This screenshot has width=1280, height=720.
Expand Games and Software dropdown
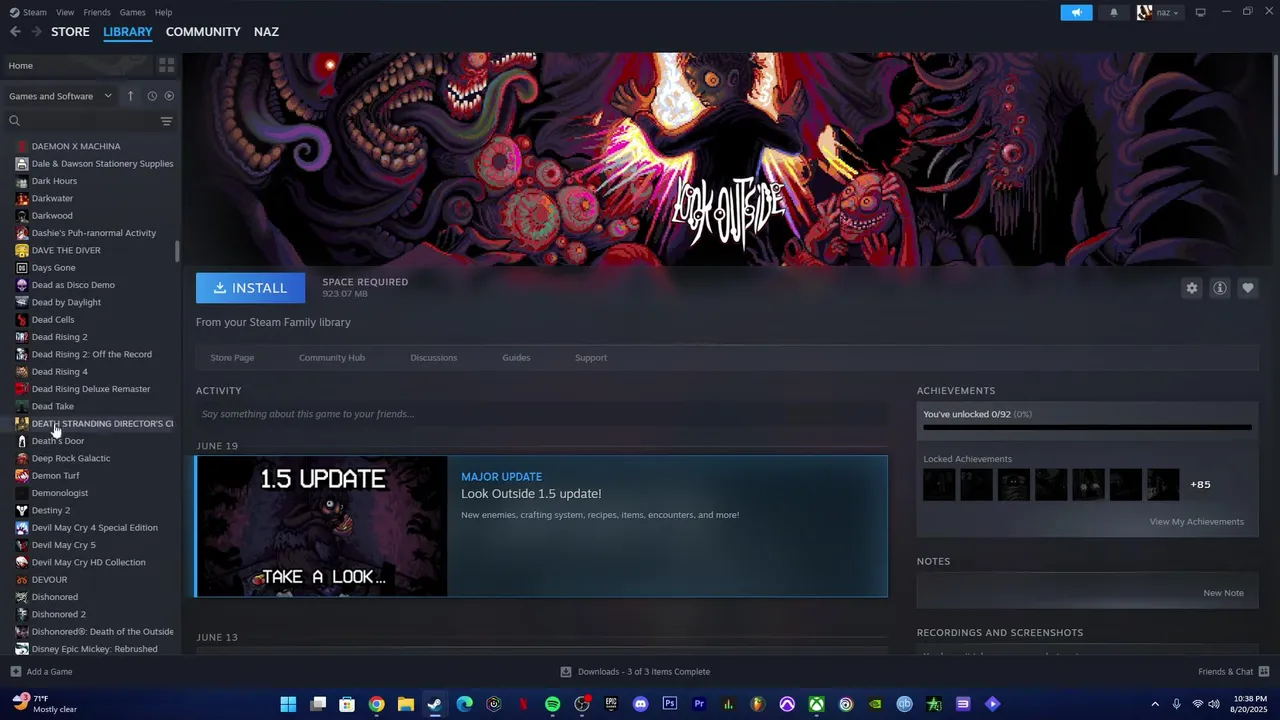[x=61, y=96]
